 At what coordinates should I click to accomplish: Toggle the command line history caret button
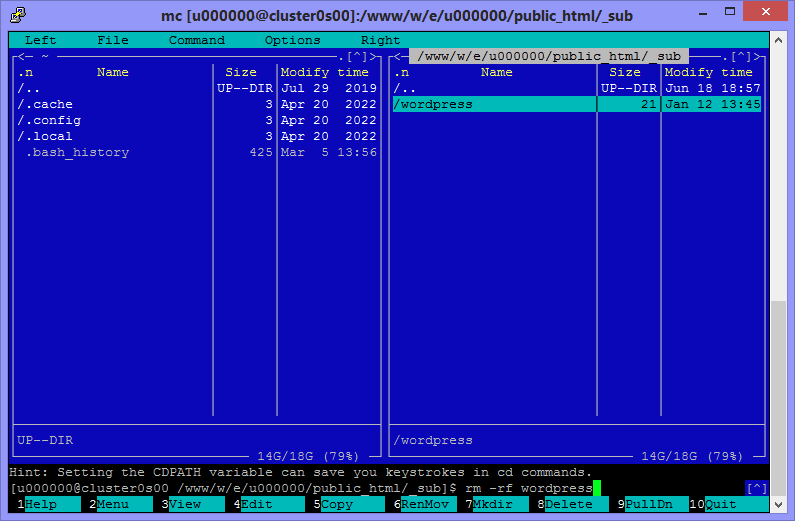pos(757,488)
